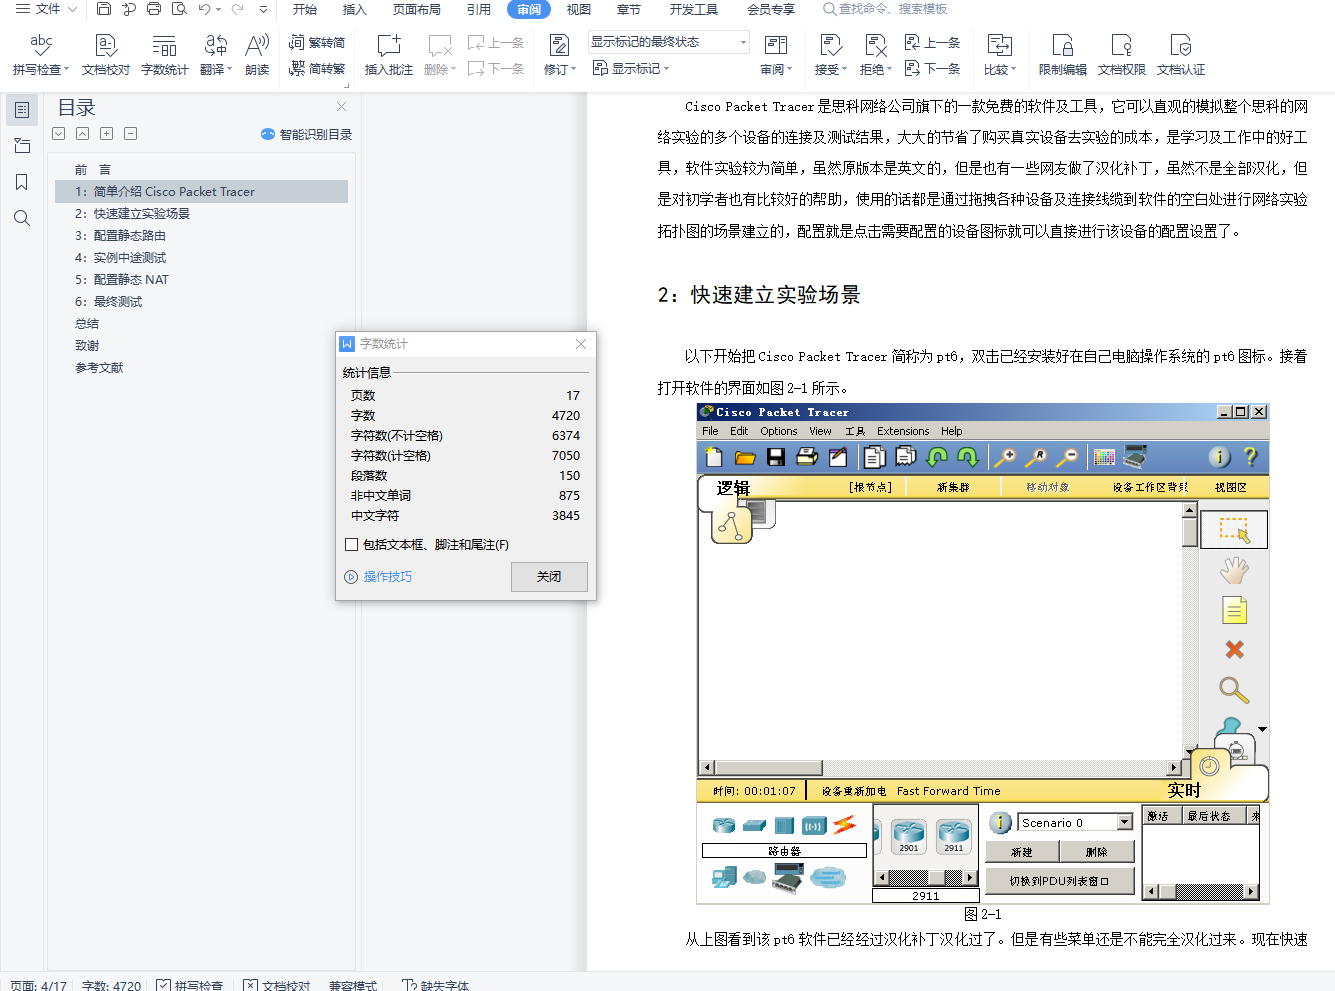
Task: Switch to the 视图 tab
Action: point(579,9)
